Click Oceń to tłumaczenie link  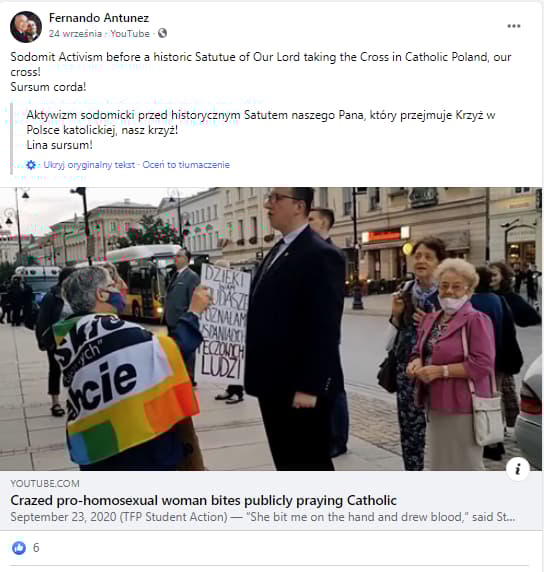[x=186, y=165]
